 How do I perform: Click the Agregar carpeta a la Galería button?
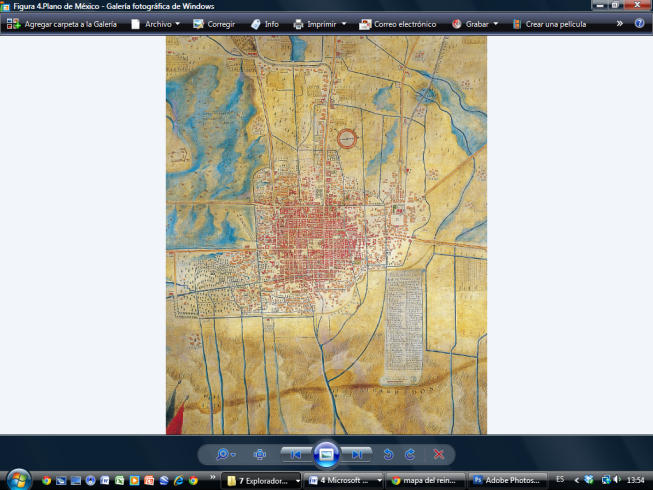[62, 24]
